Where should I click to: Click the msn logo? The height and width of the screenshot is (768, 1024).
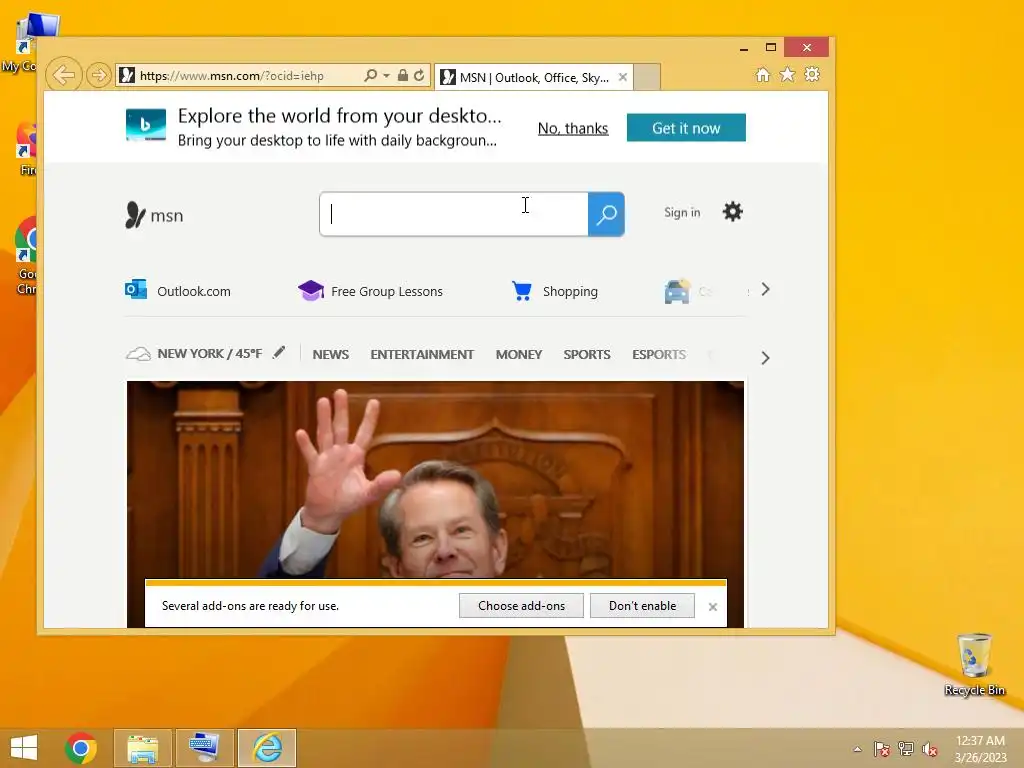(154, 215)
